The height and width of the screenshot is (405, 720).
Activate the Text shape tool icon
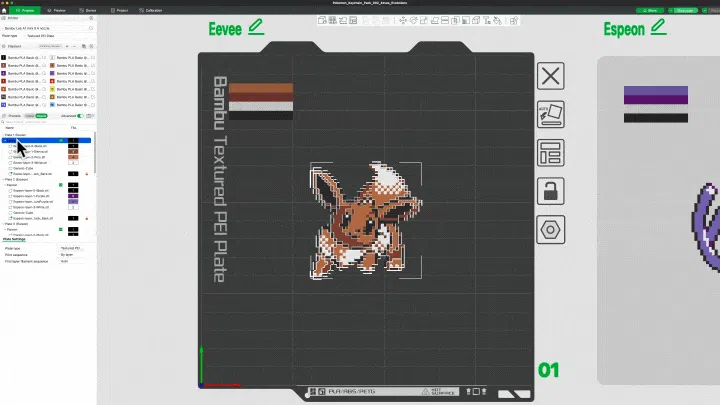(x=487, y=20)
